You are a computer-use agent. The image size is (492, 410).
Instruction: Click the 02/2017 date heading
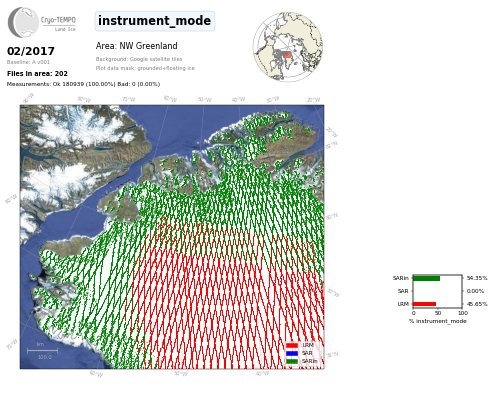click(31, 51)
